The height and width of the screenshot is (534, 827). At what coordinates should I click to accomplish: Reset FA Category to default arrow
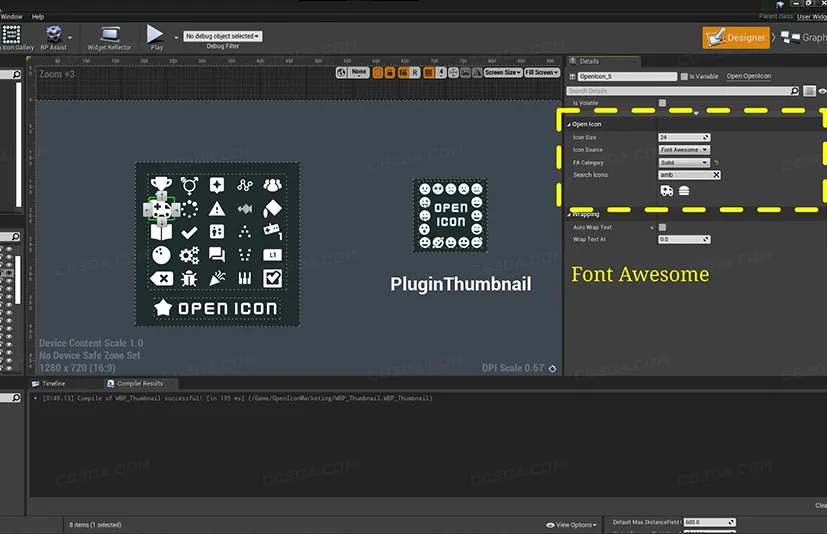tap(716, 163)
